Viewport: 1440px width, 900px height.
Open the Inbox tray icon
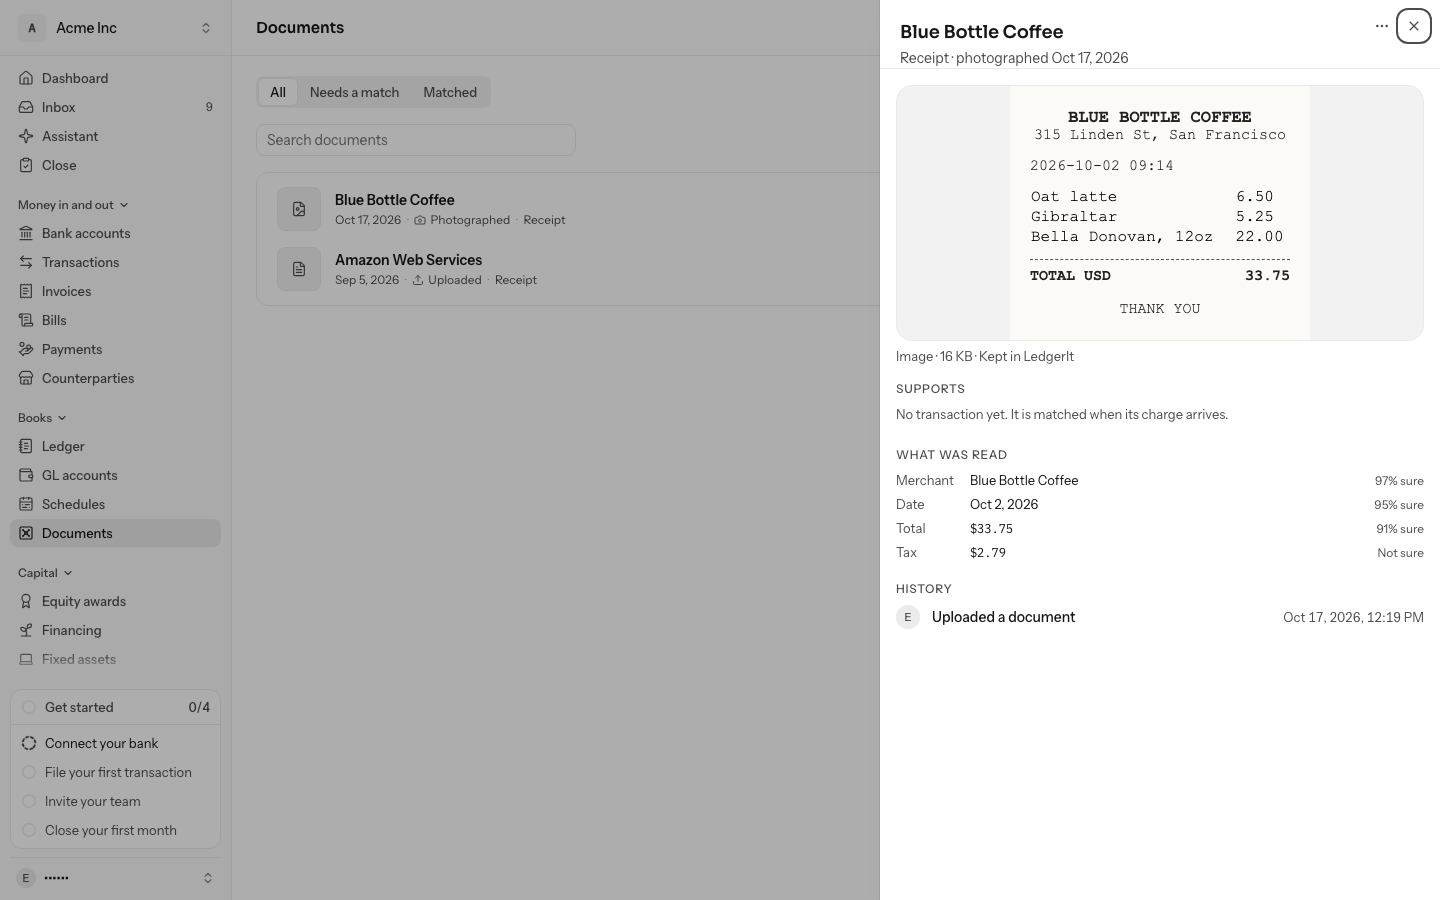26,107
